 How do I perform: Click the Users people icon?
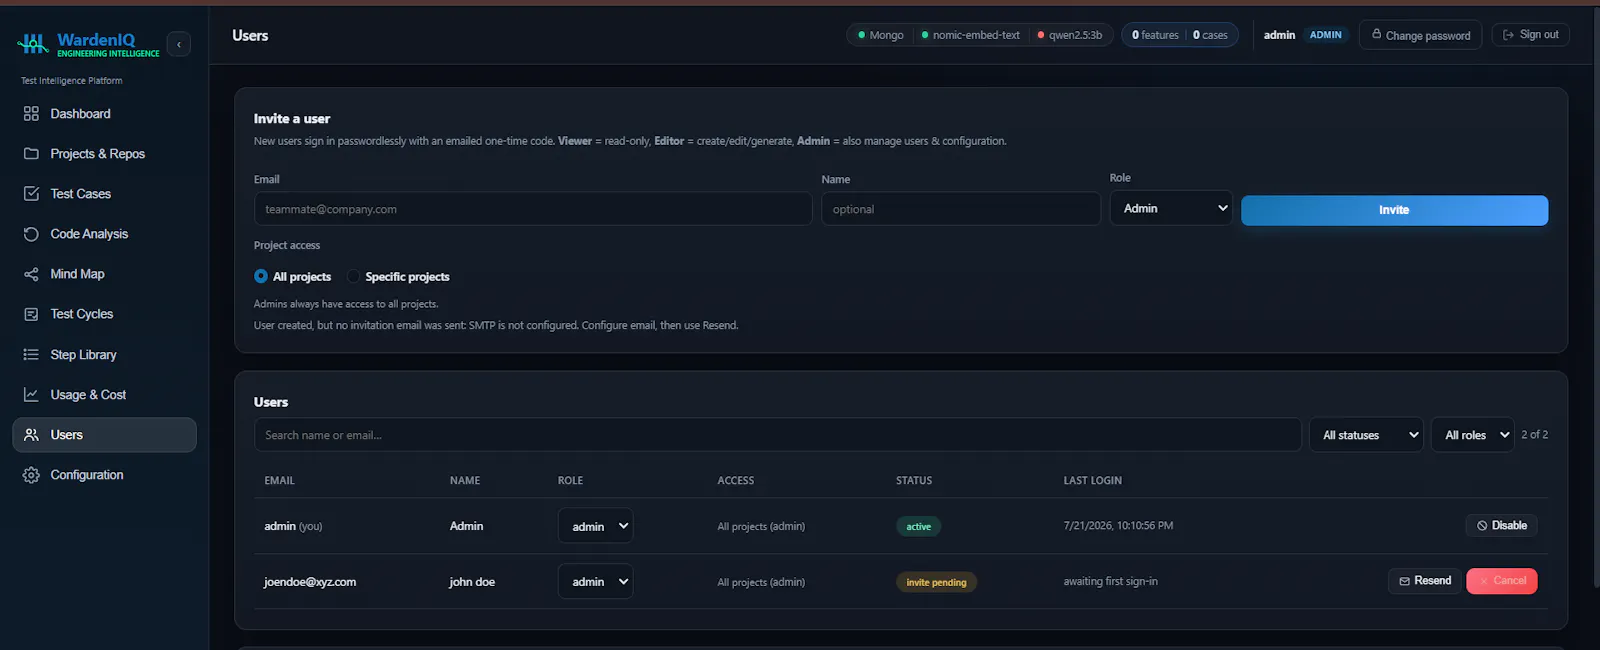[31, 435]
